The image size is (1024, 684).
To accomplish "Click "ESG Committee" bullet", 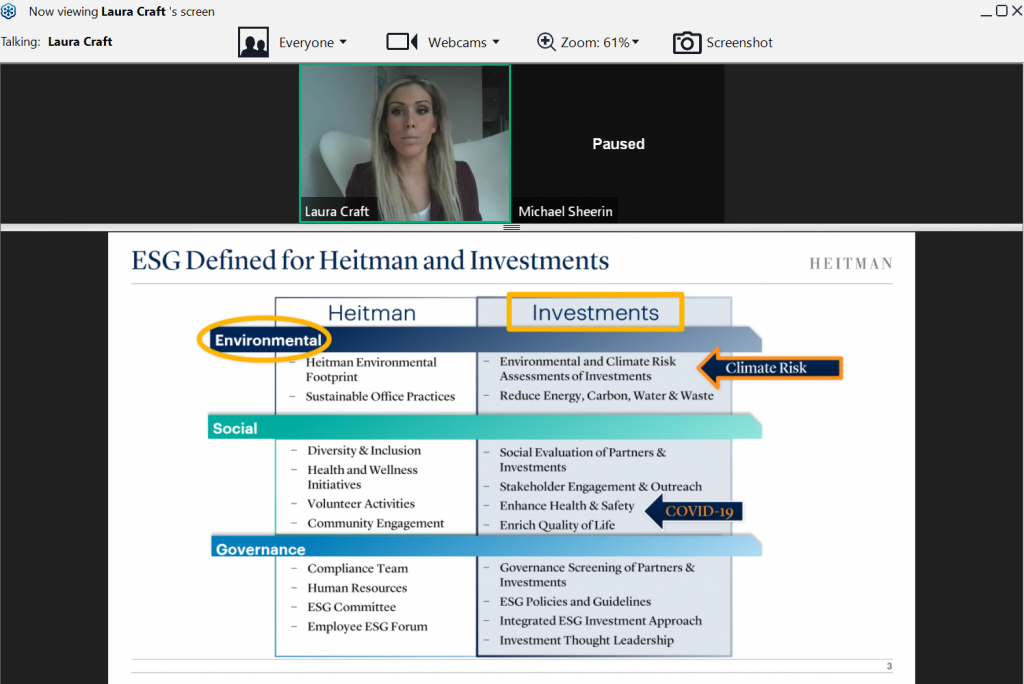I will [x=351, y=608].
